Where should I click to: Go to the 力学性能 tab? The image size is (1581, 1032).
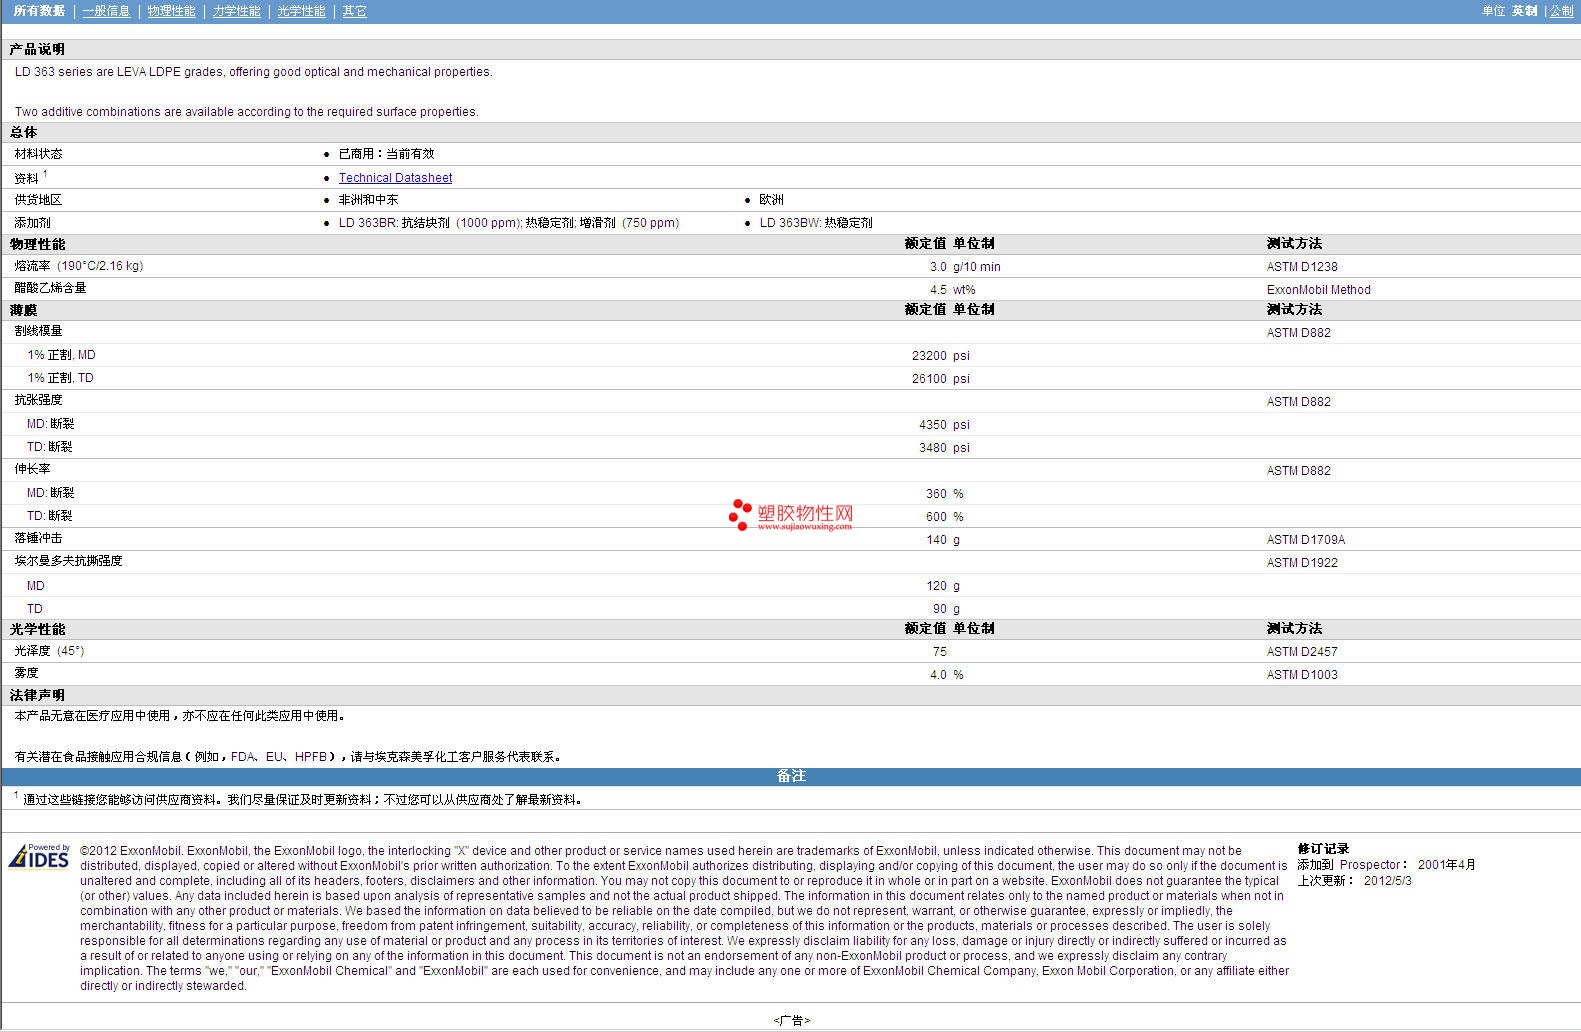pos(236,11)
